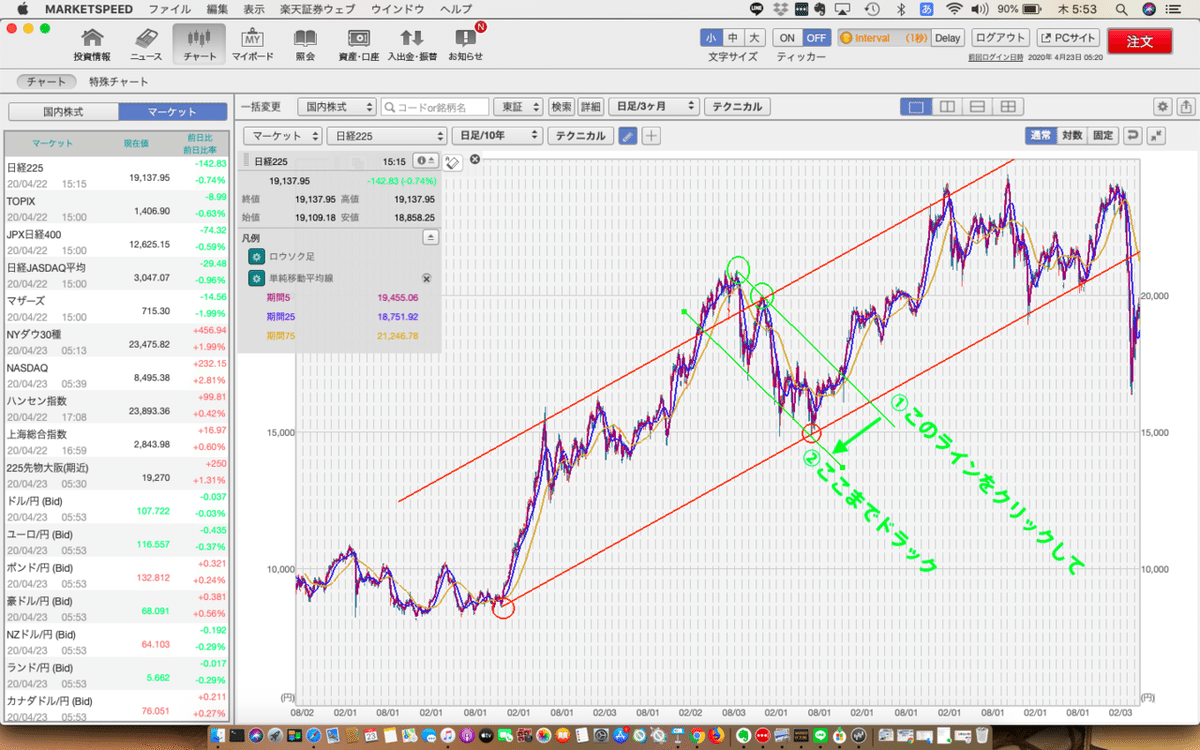Image resolution: width=1200 pixels, height=750 pixels.
Task: Turn ticker OFF
Action: coord(816,38)
